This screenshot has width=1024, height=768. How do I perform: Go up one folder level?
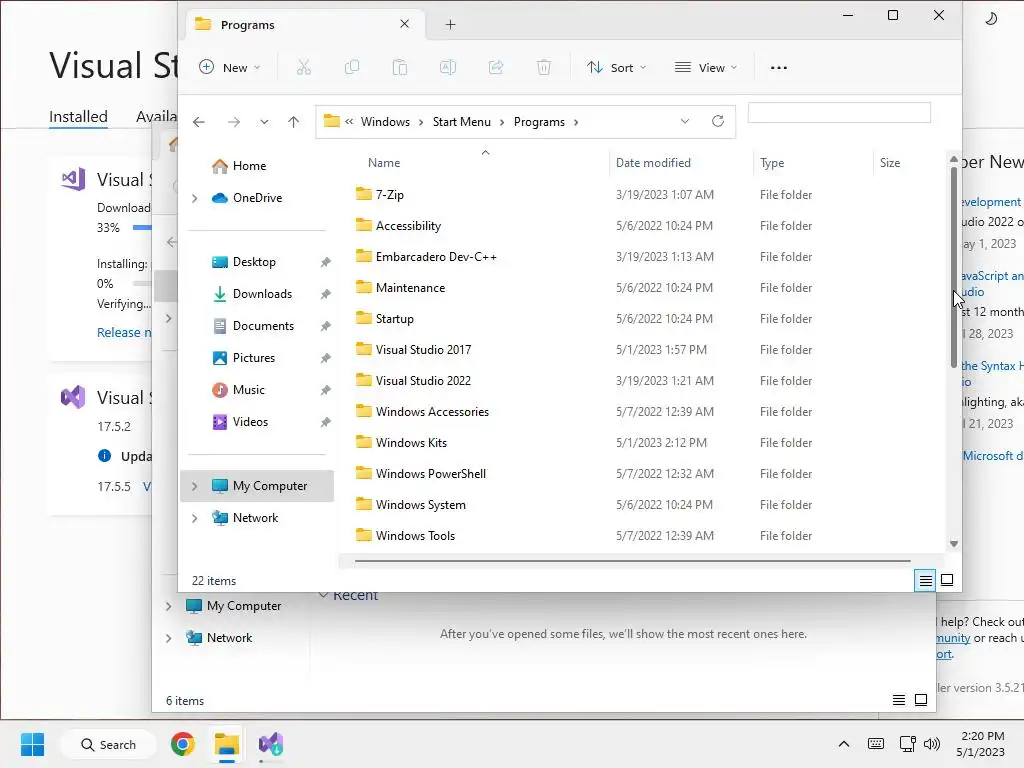coord(293,122)
